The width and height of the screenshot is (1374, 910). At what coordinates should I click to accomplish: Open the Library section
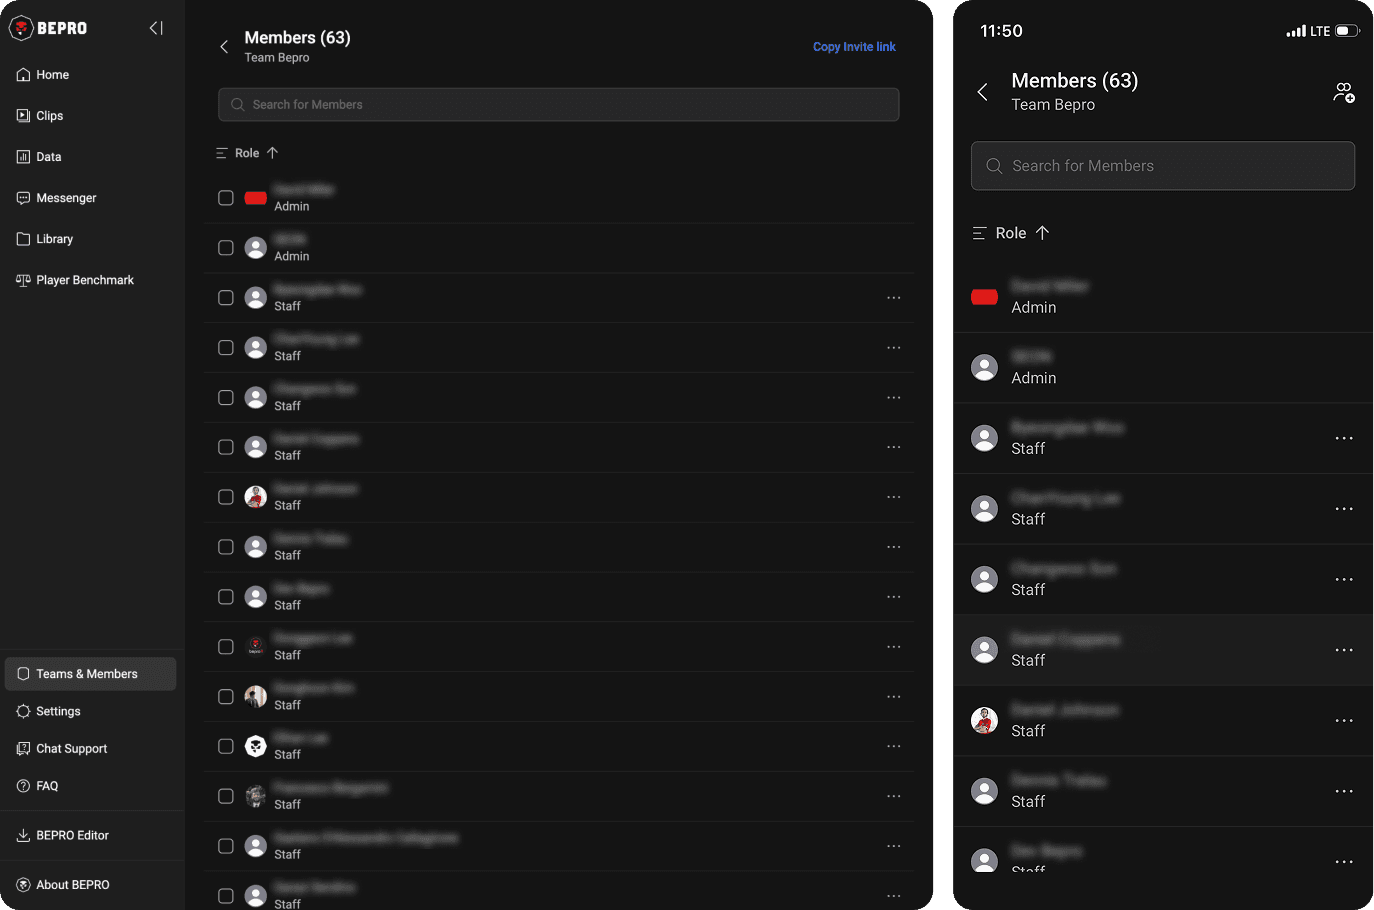pos(45,239)
